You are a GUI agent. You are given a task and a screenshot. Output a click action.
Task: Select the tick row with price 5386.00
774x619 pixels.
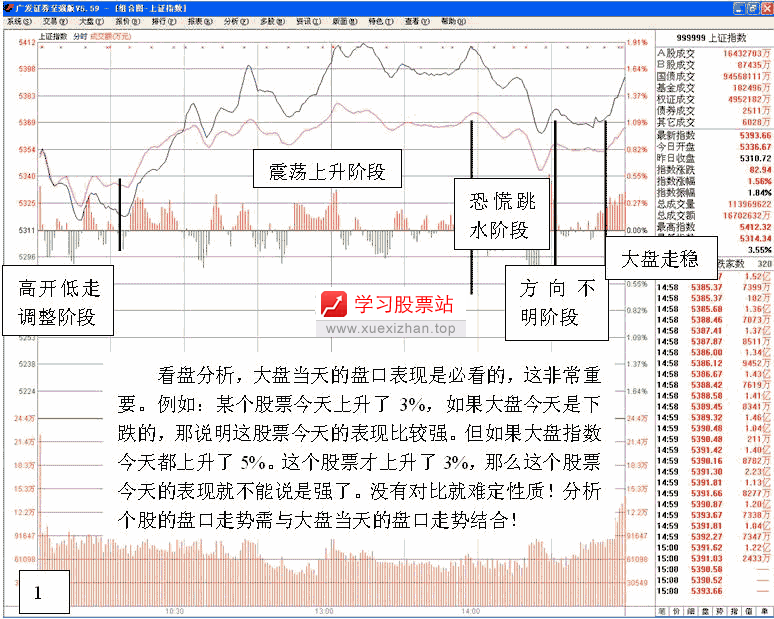(x=713, y=352)
